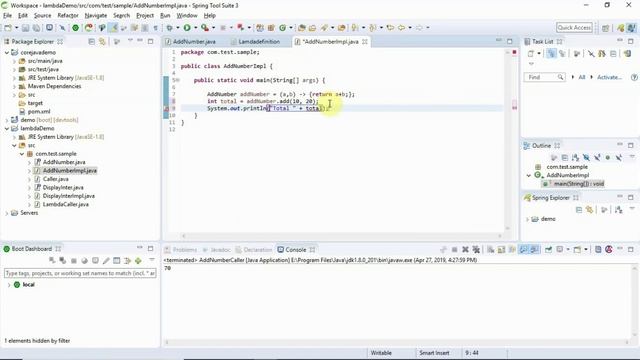Click Activate... link in Task List
Image resolution: width=640 pixels, height=360 pixels.
(x=609, y=77)
